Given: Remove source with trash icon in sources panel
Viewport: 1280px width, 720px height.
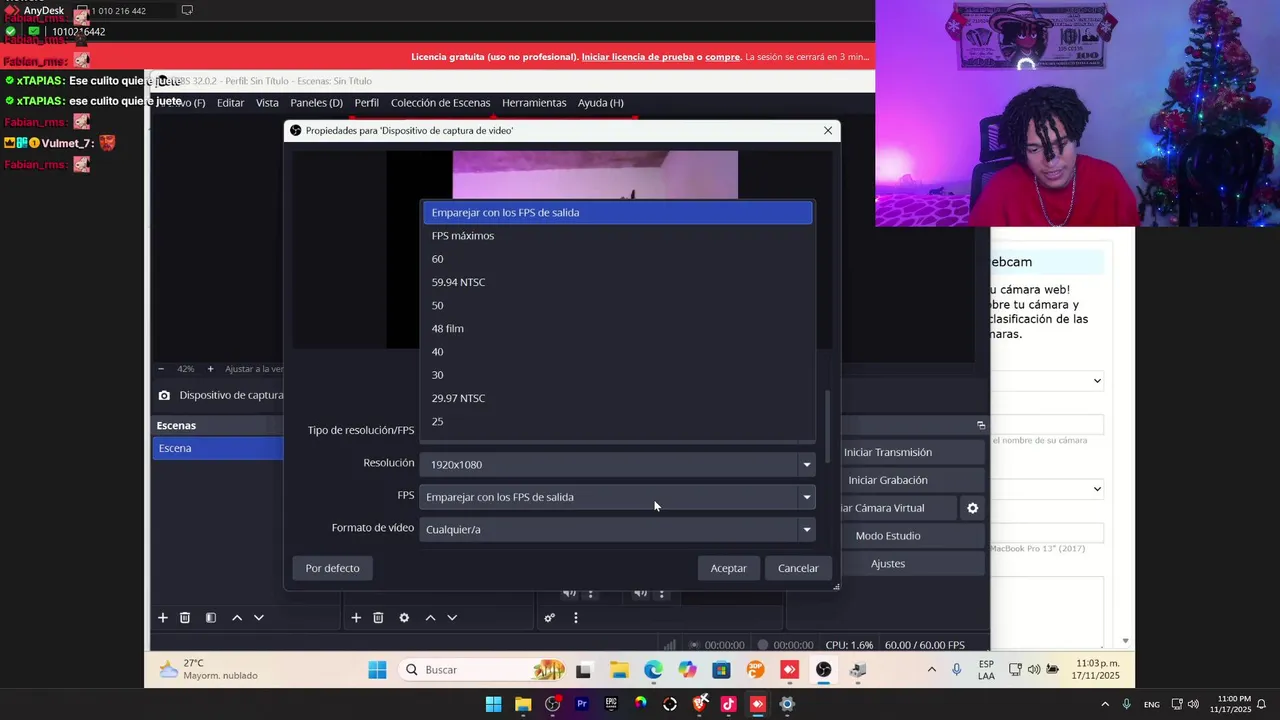Looking at the screenshot, I should point(378,618).
